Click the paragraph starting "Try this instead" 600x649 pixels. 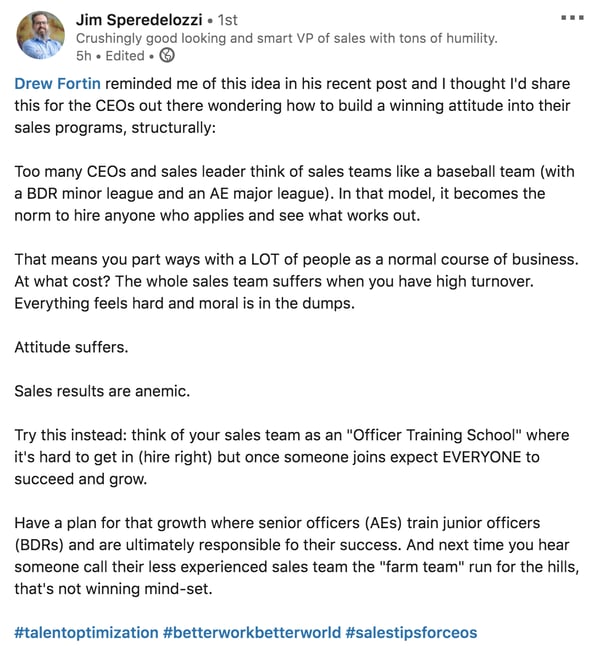[x=290, y=457]
